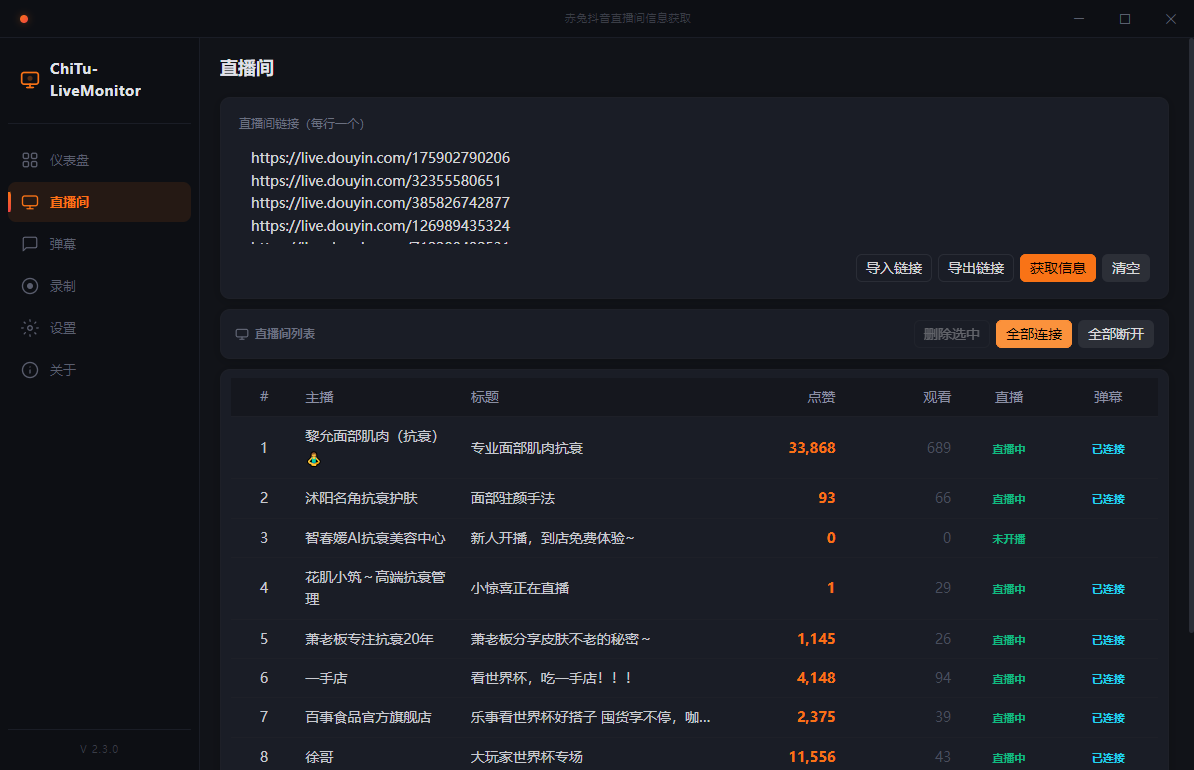Select the row for 沭阳名角抗衰护肤
The width and height of the screenshot is (1194, 770).
tap(694, 498)
